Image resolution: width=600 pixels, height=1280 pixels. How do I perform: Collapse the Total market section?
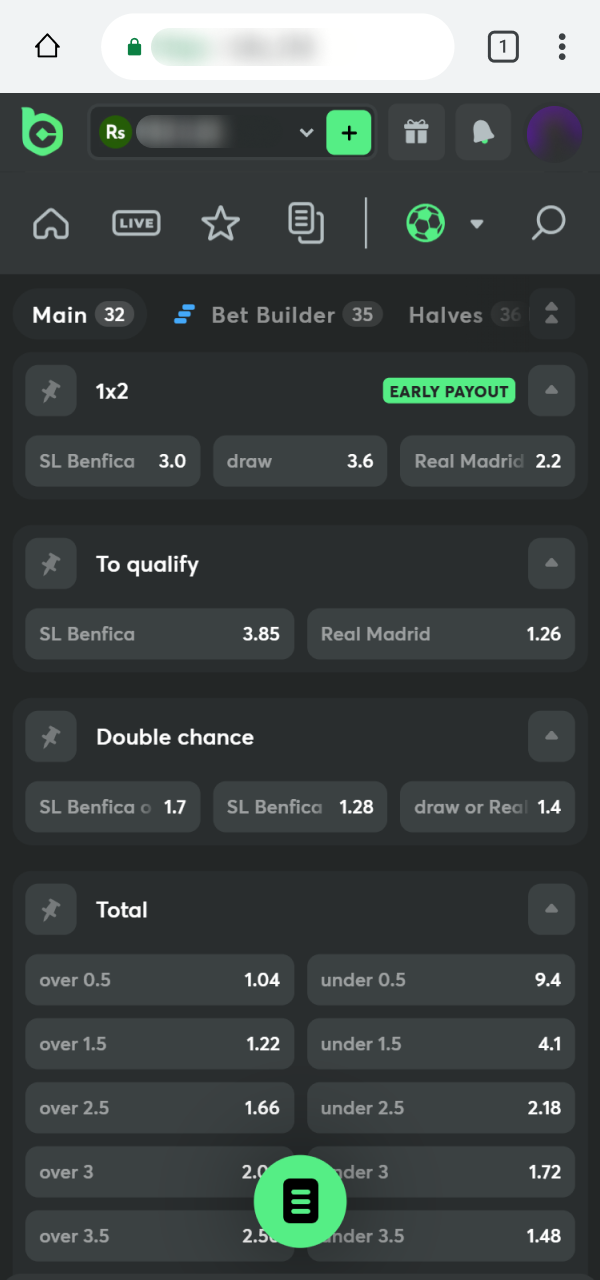[551, 909]
